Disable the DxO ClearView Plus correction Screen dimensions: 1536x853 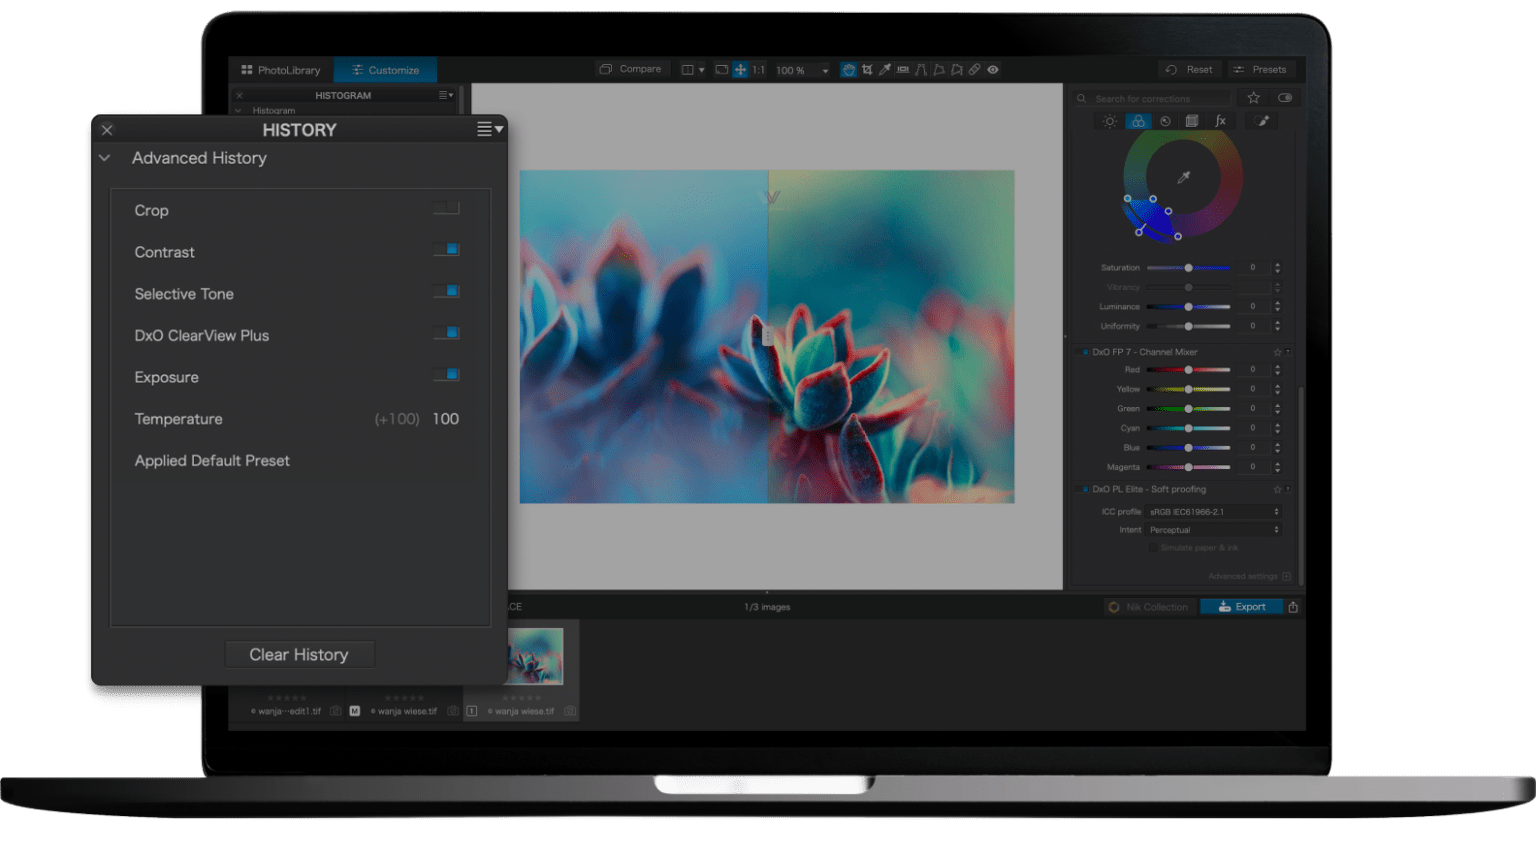point(447,333)
